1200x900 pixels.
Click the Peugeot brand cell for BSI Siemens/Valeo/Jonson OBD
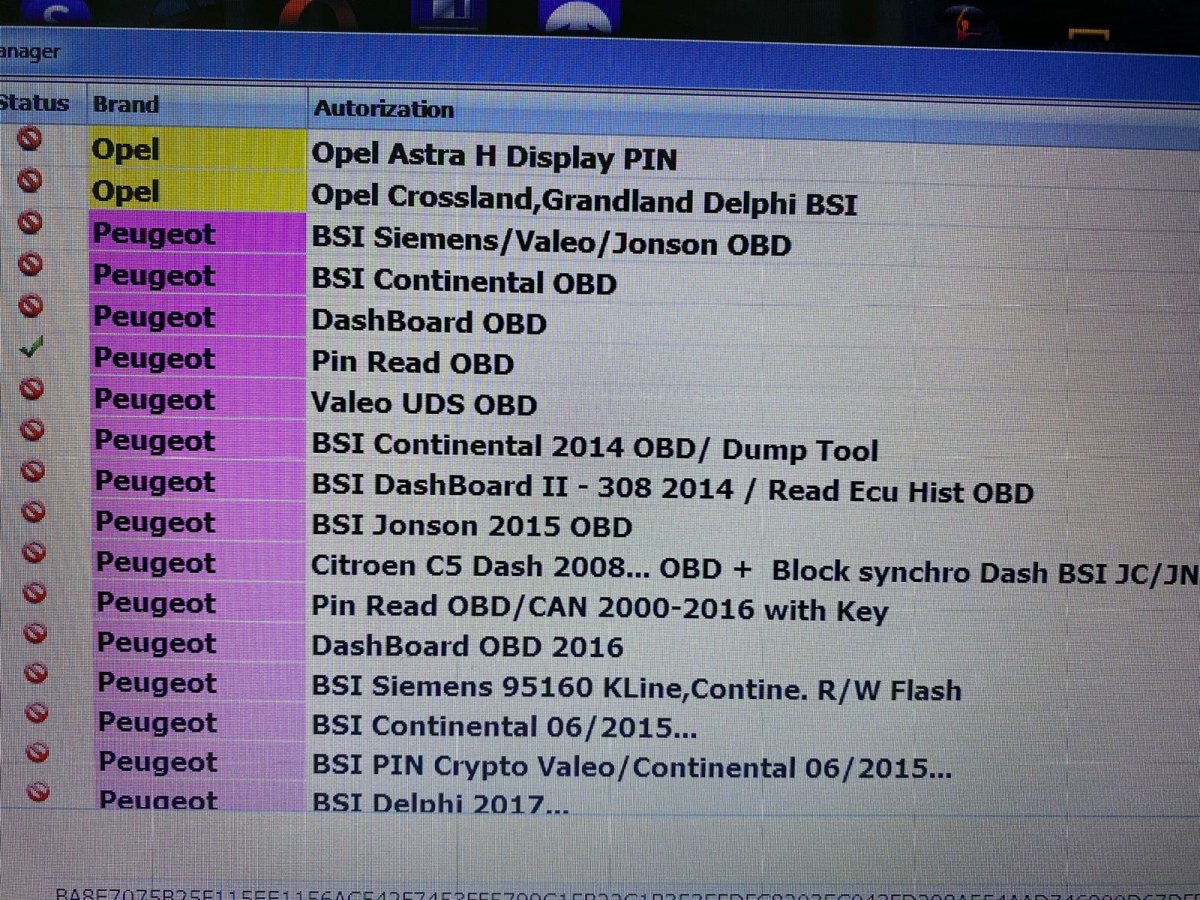tap(198, 232)
